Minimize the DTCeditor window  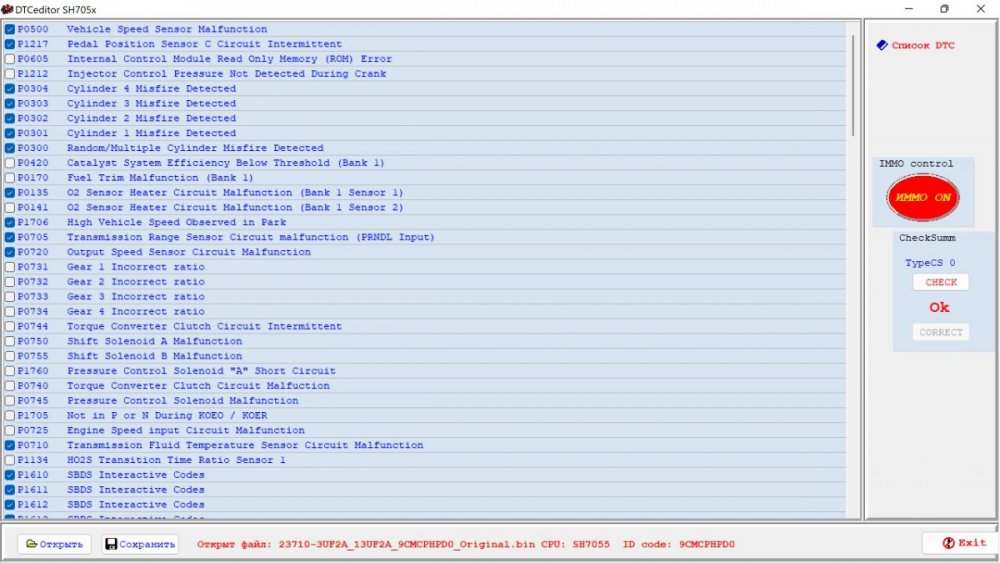coord(909,9)
